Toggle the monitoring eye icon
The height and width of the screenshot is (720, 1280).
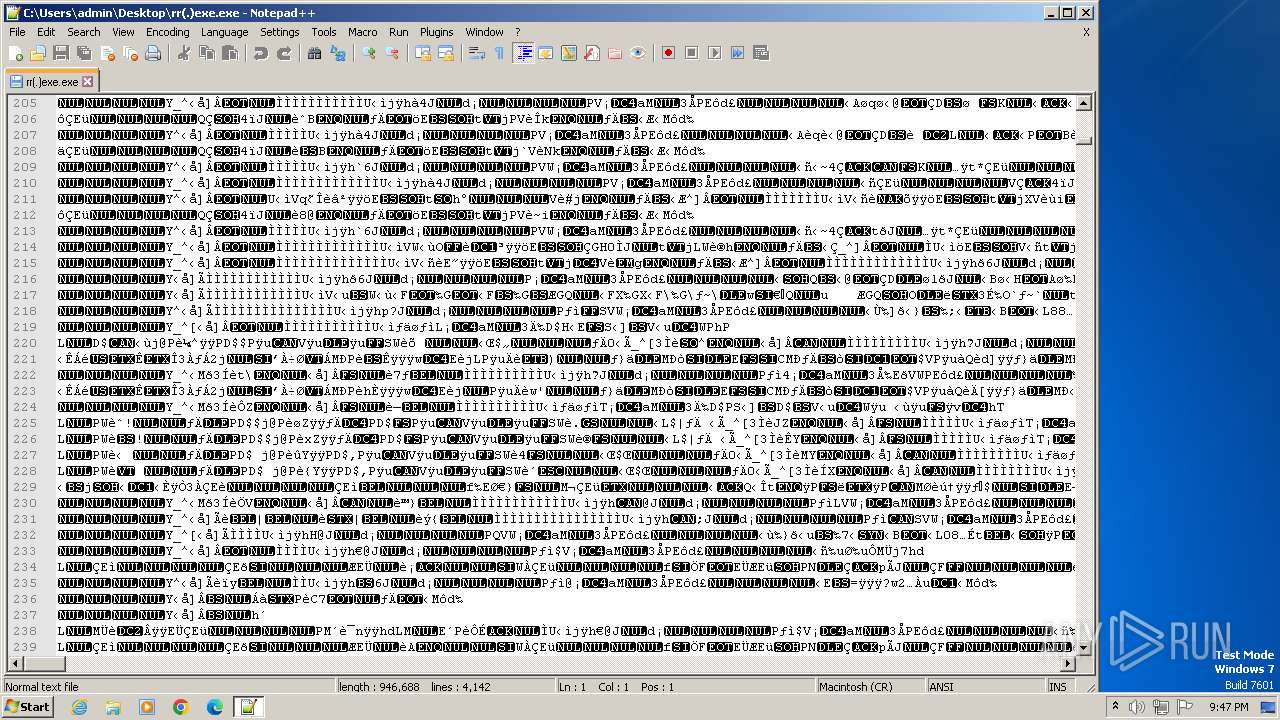coord(638,53)
